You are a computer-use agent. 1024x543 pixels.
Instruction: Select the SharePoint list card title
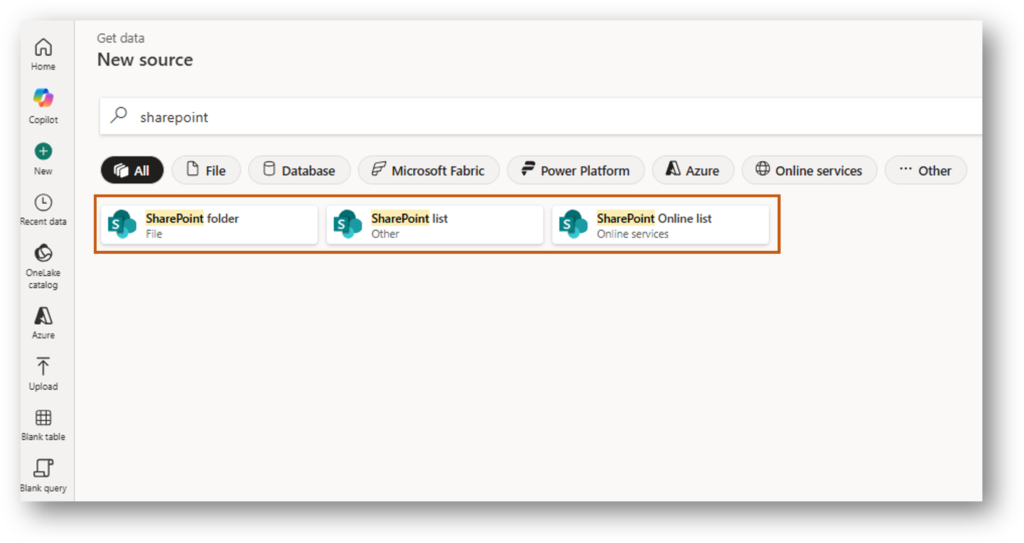click(x=409, y=218)
